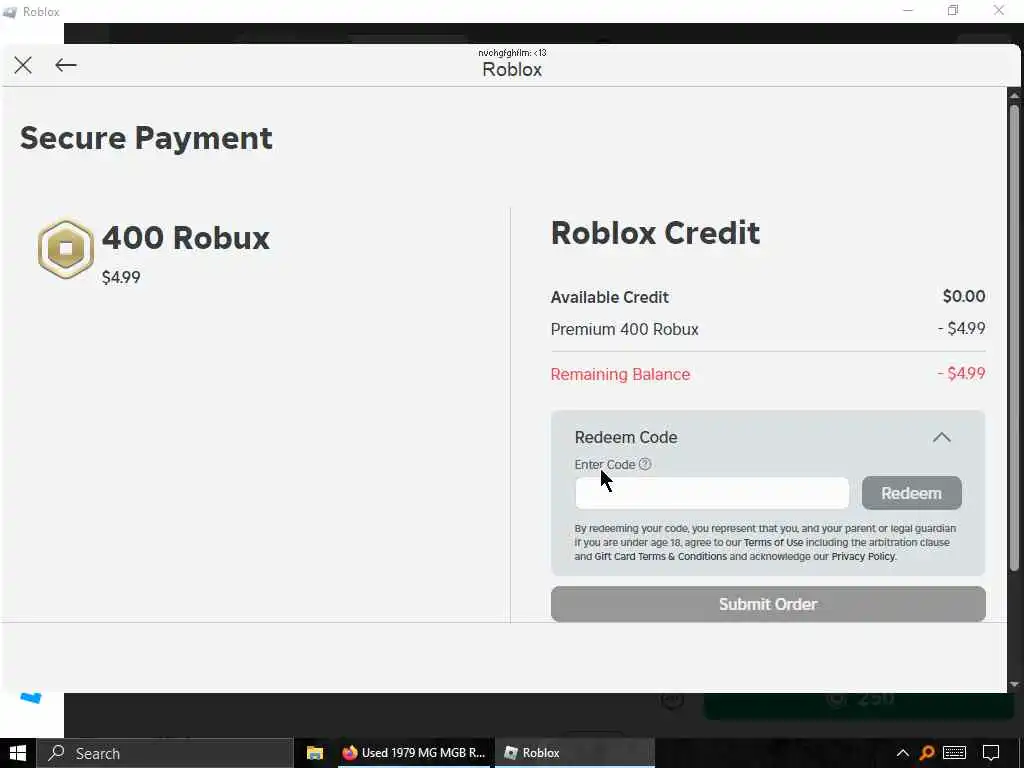The width and height of the screenshot is (1024, 768).
Task: Open the Privacy Policy link
Action: [863, 556]
